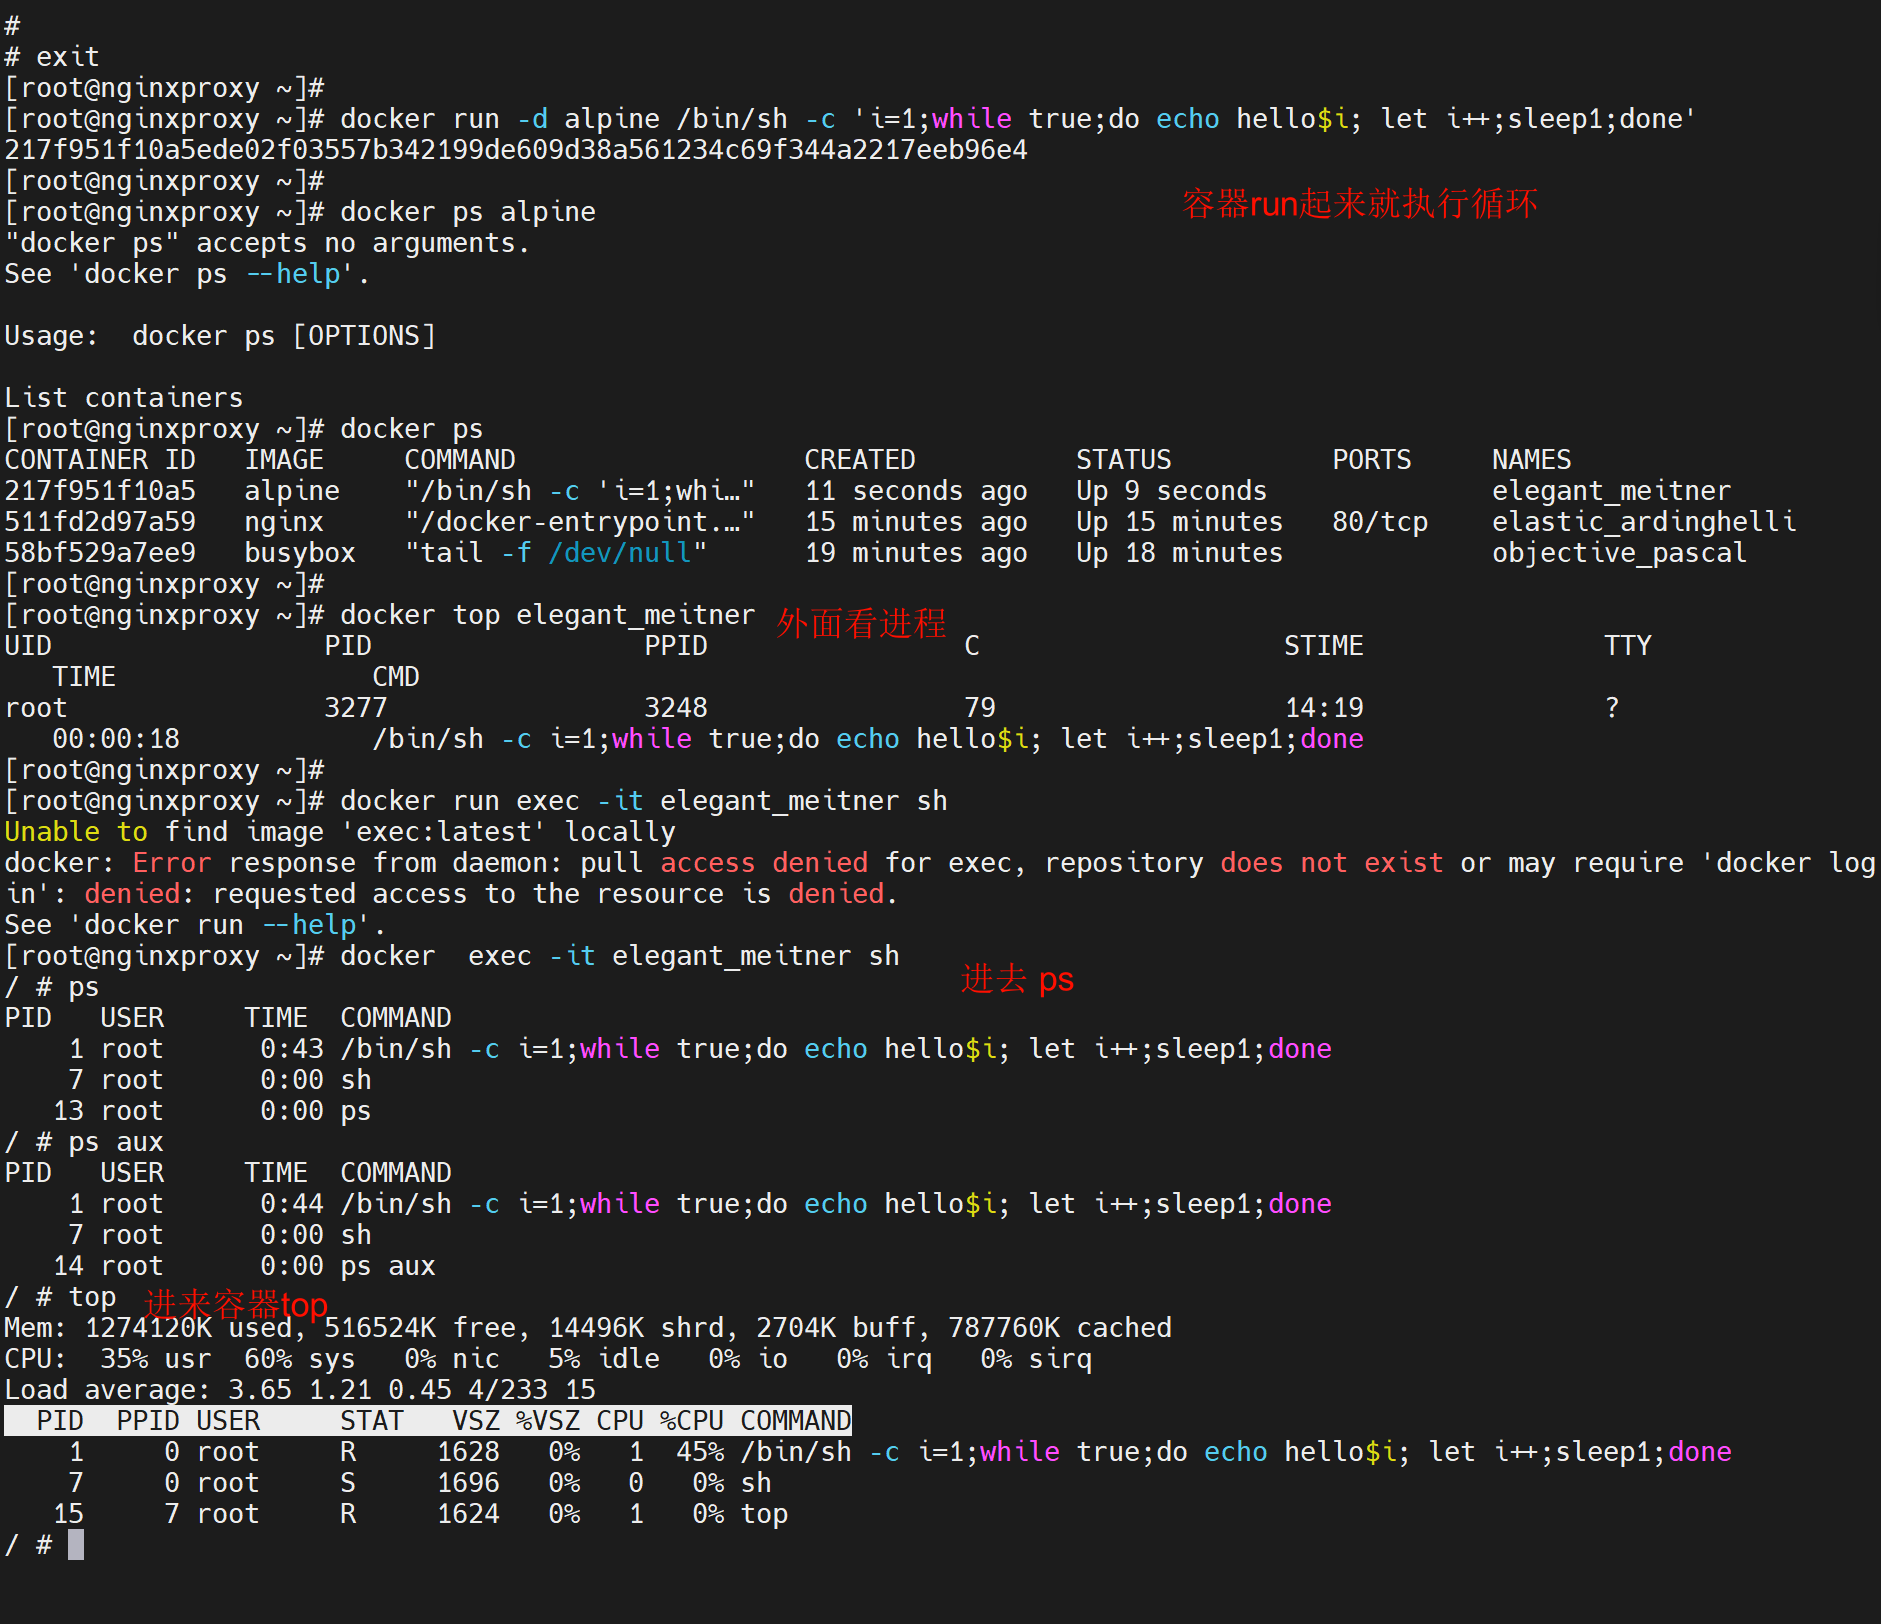Click the STIME value 14:19
1881x1624 pixels.
pyautogui.click(x=1323, y=708)
